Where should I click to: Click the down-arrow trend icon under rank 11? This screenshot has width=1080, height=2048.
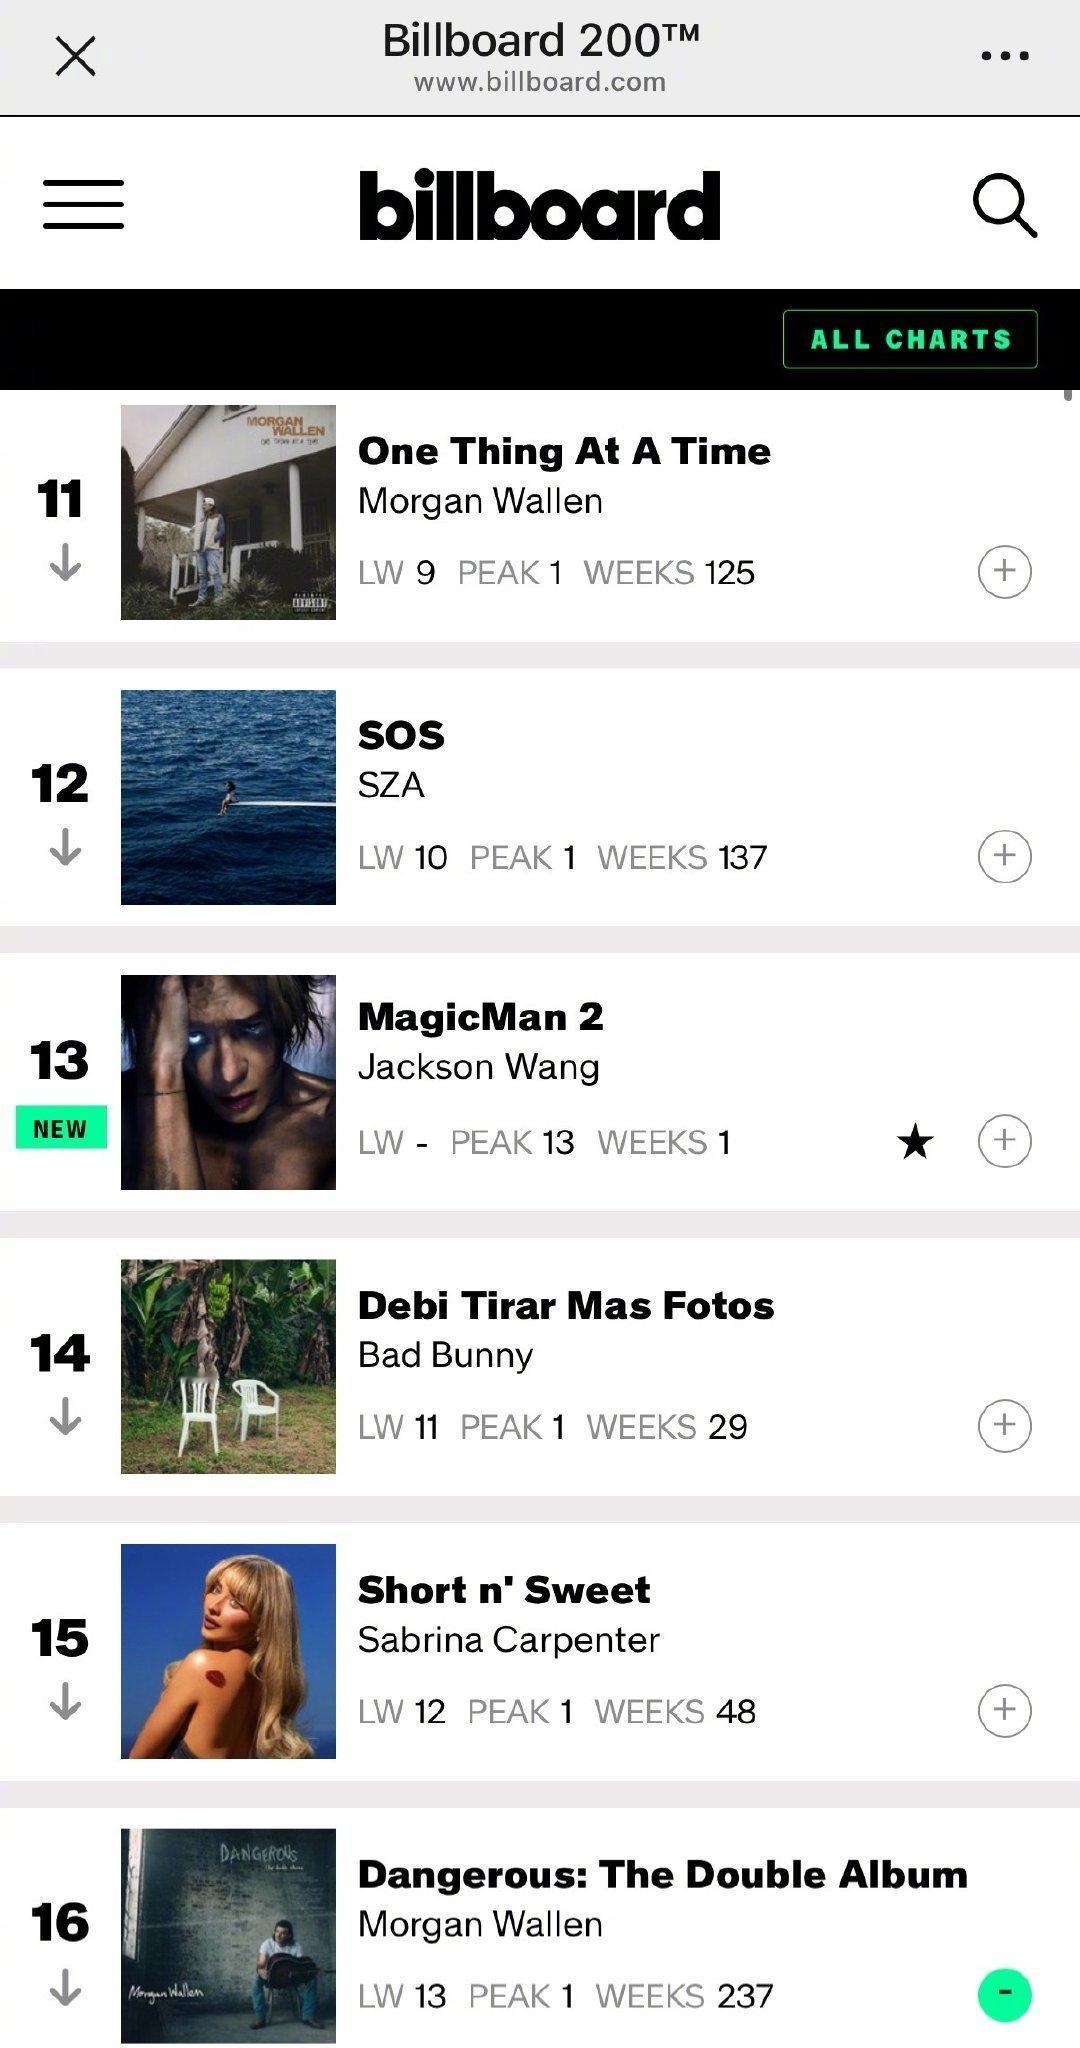tap(65, 562)
